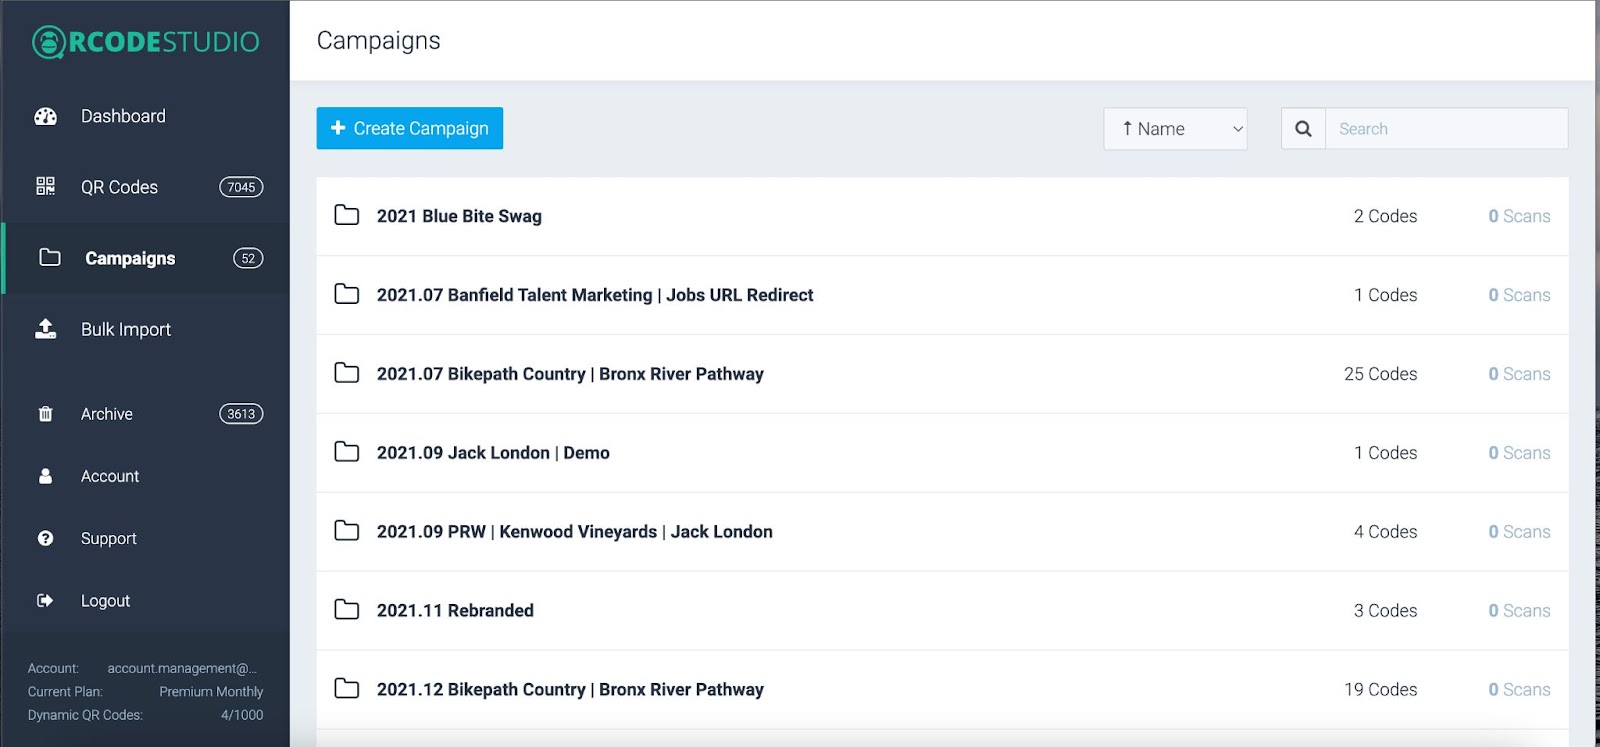Viewport: 1600px width, 747px height.
Task: Click the Account person icon
Action: (x=46, y=476)
